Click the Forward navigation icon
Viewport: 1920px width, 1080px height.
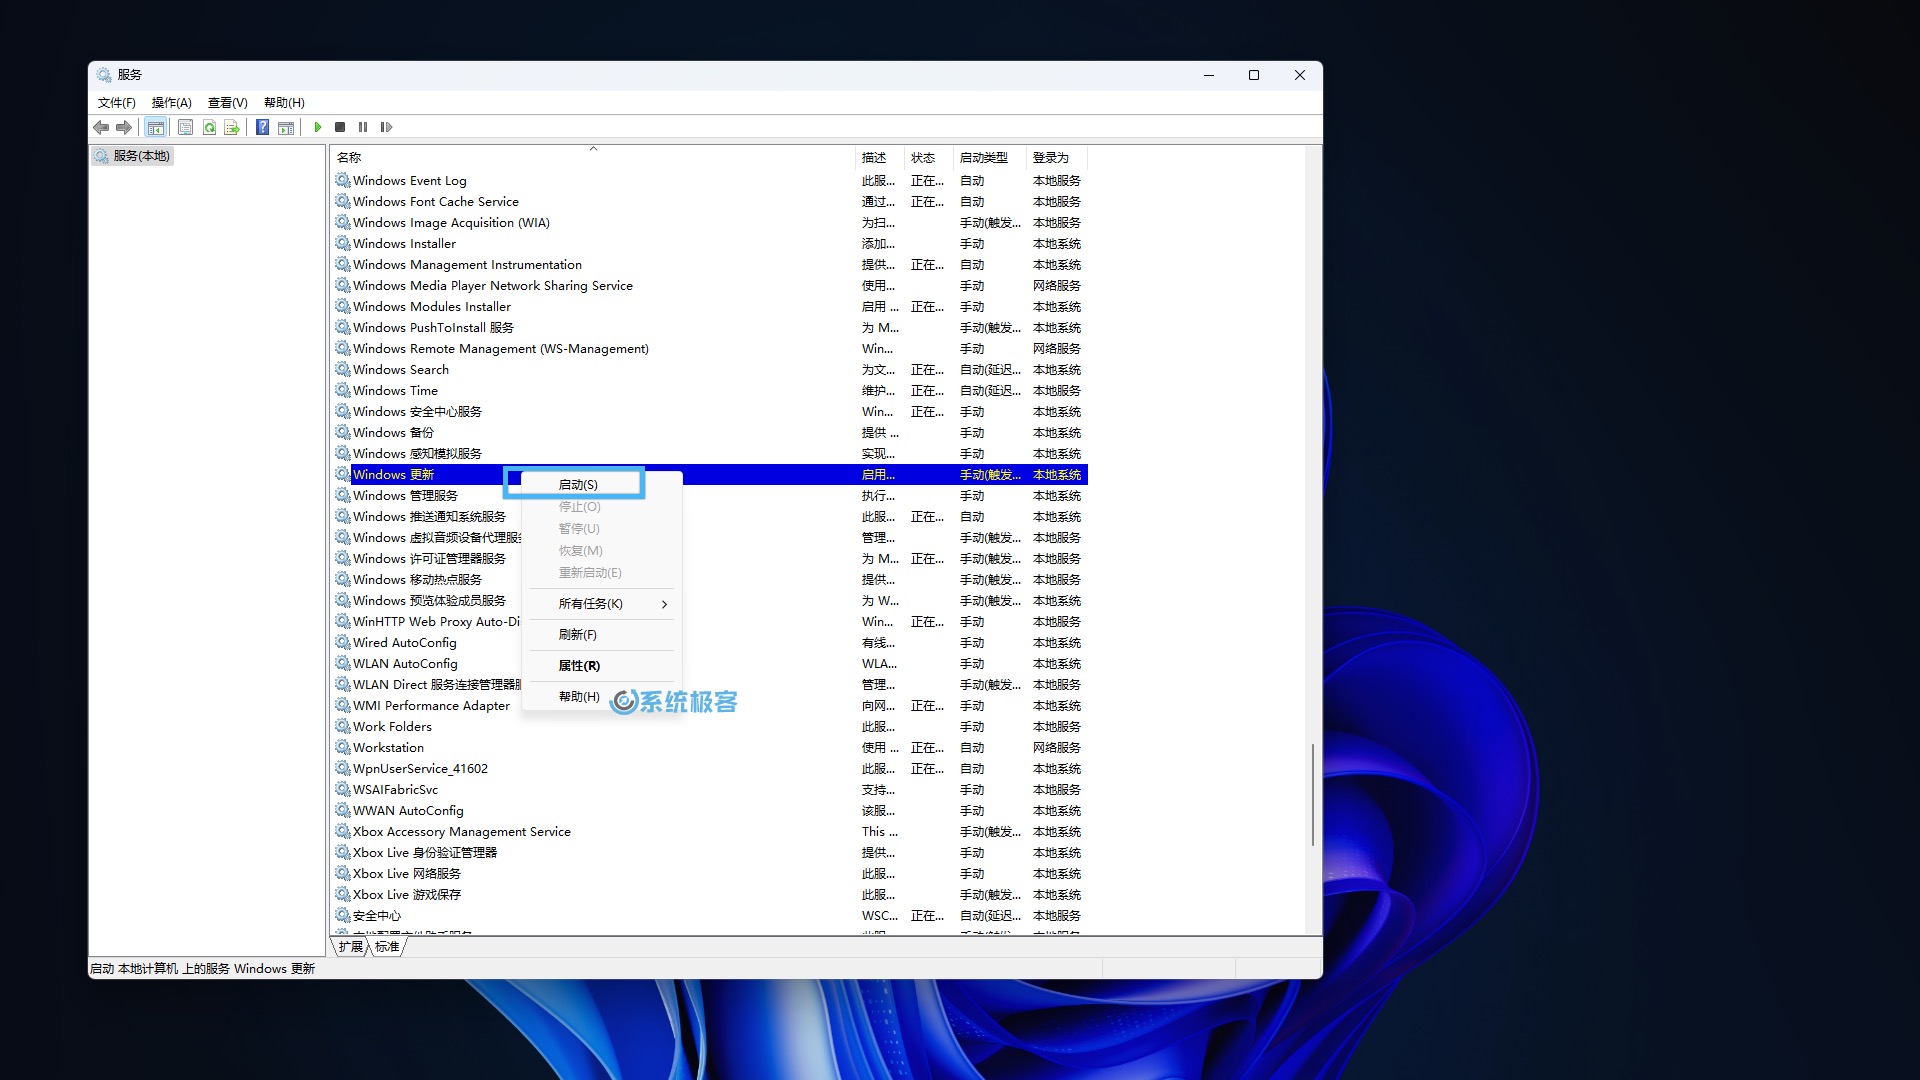click(125, 127)
